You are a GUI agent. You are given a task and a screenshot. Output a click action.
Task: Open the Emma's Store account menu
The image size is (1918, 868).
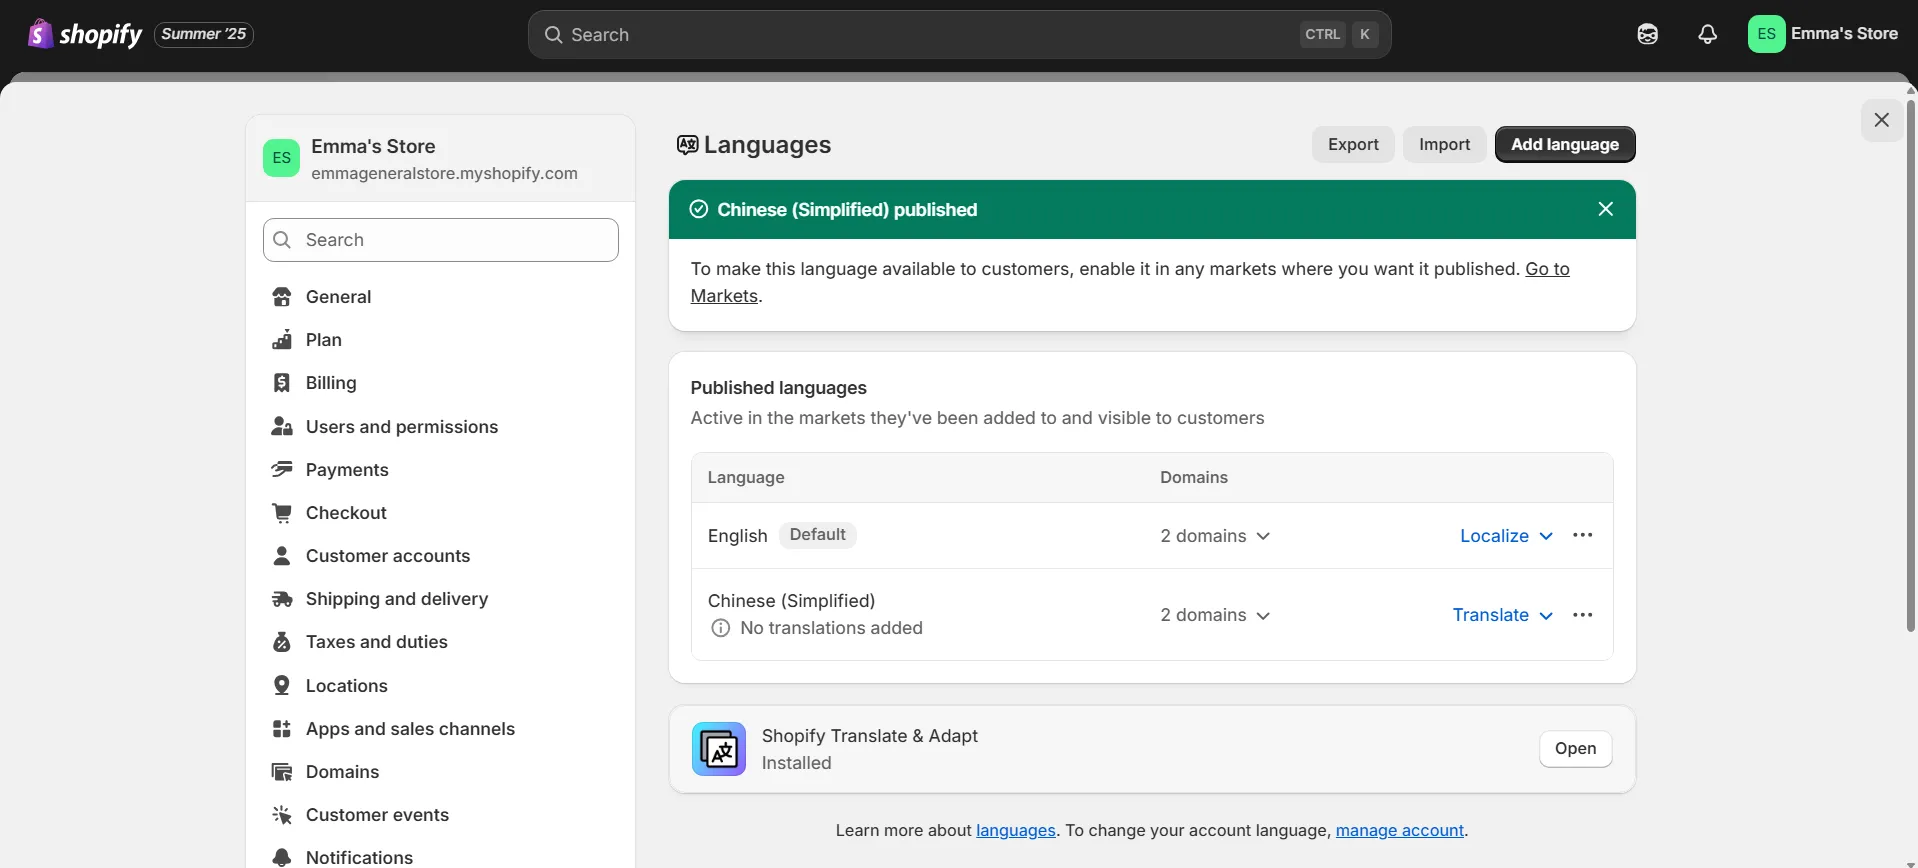point(1823,34)
